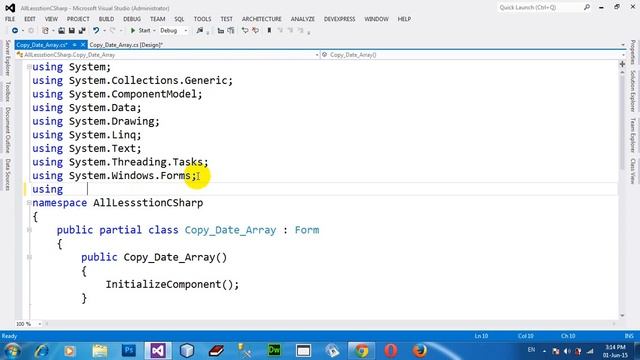Viewport: 640px width, 360px height.
Task: Split the editor using the top-right splitter icon
Action: point(622,64)
